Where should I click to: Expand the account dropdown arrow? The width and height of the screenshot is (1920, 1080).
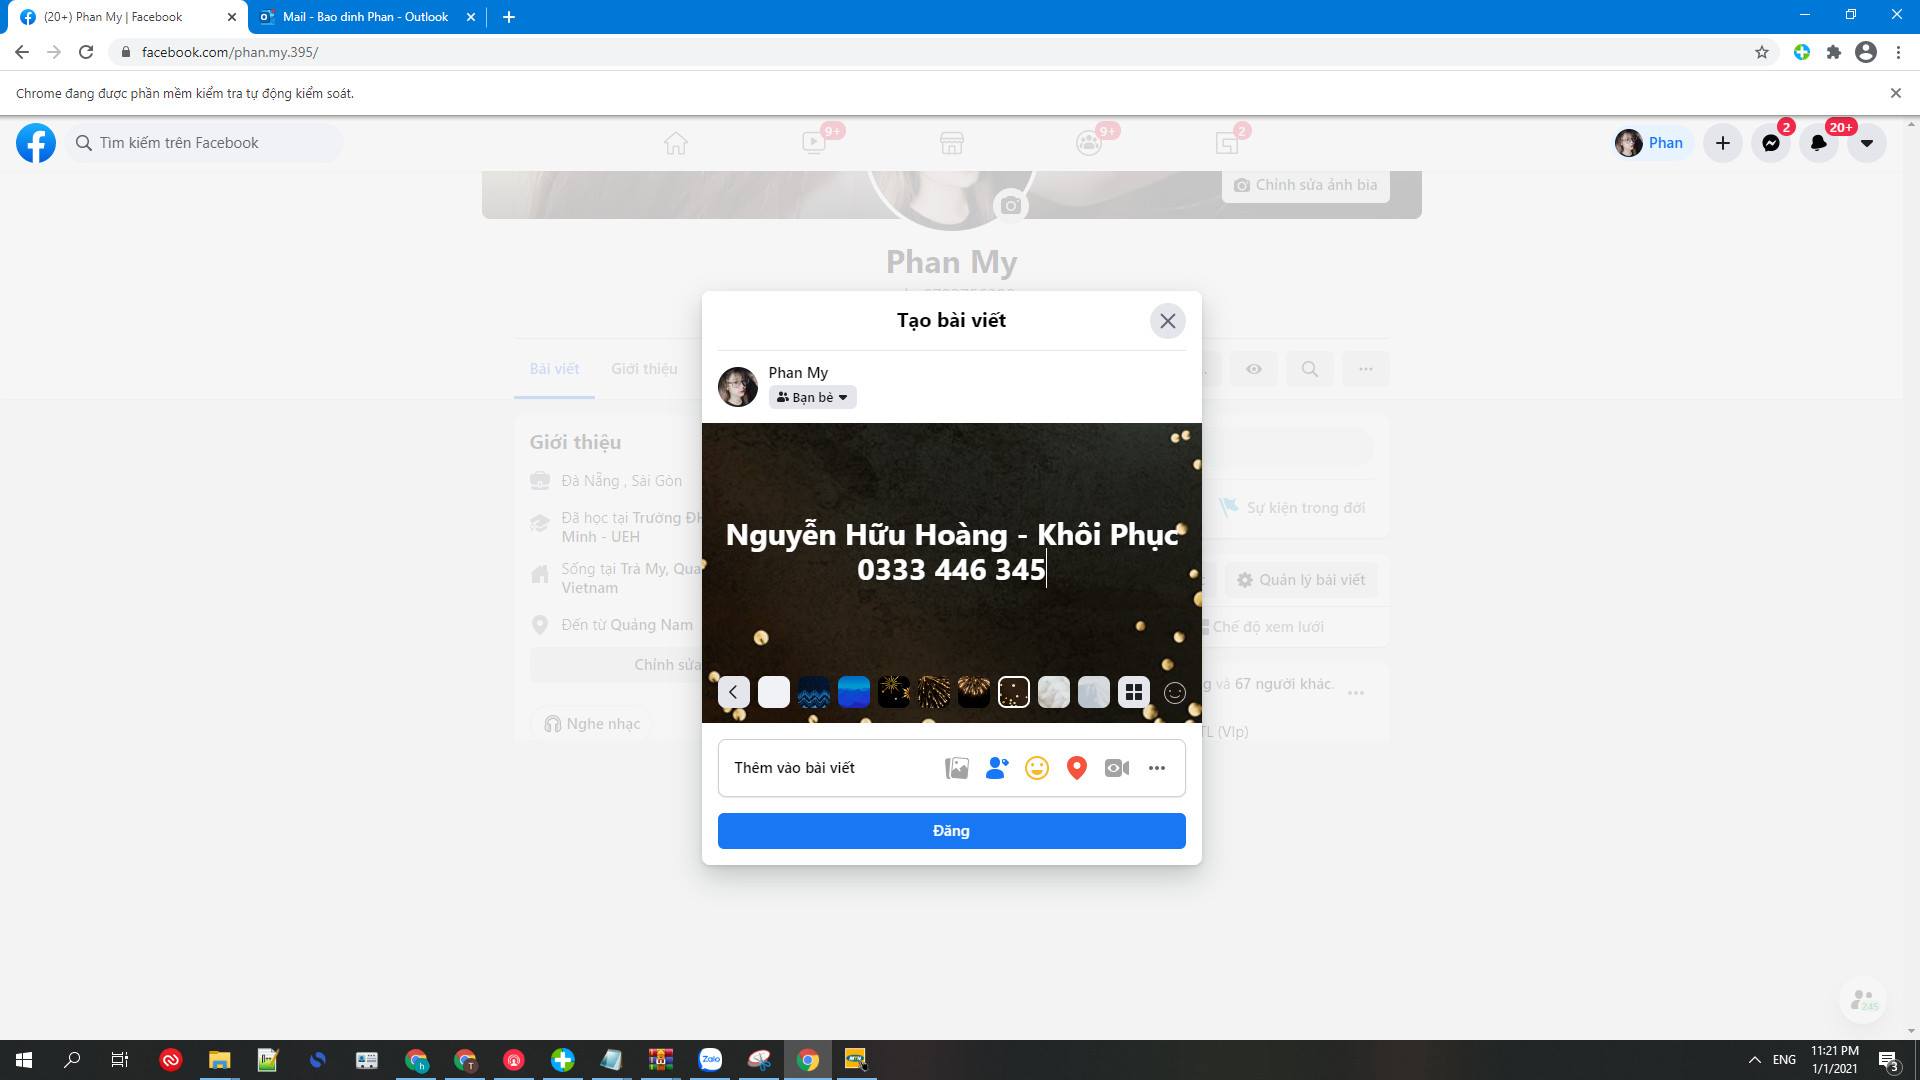[x=1867, y=143]
